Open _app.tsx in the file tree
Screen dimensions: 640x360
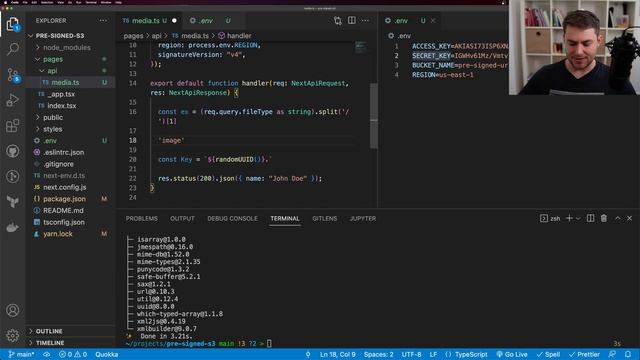tap(61, 94)
